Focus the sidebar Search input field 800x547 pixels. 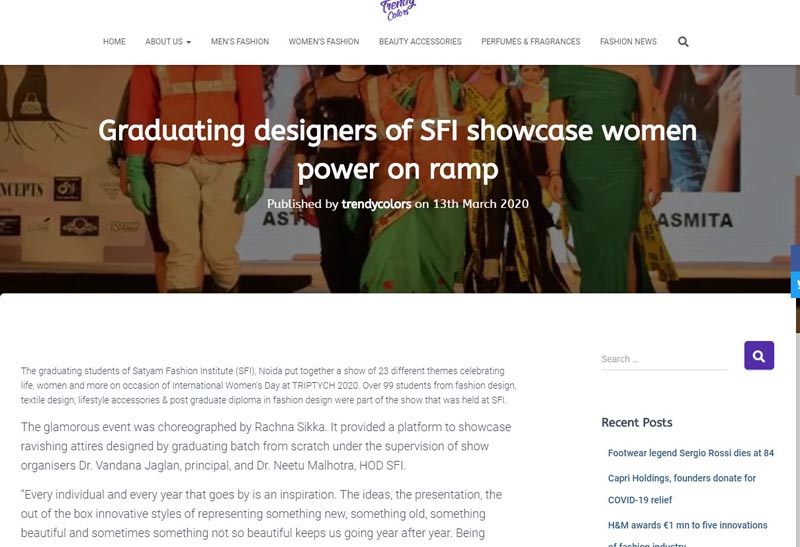[663, 359]
